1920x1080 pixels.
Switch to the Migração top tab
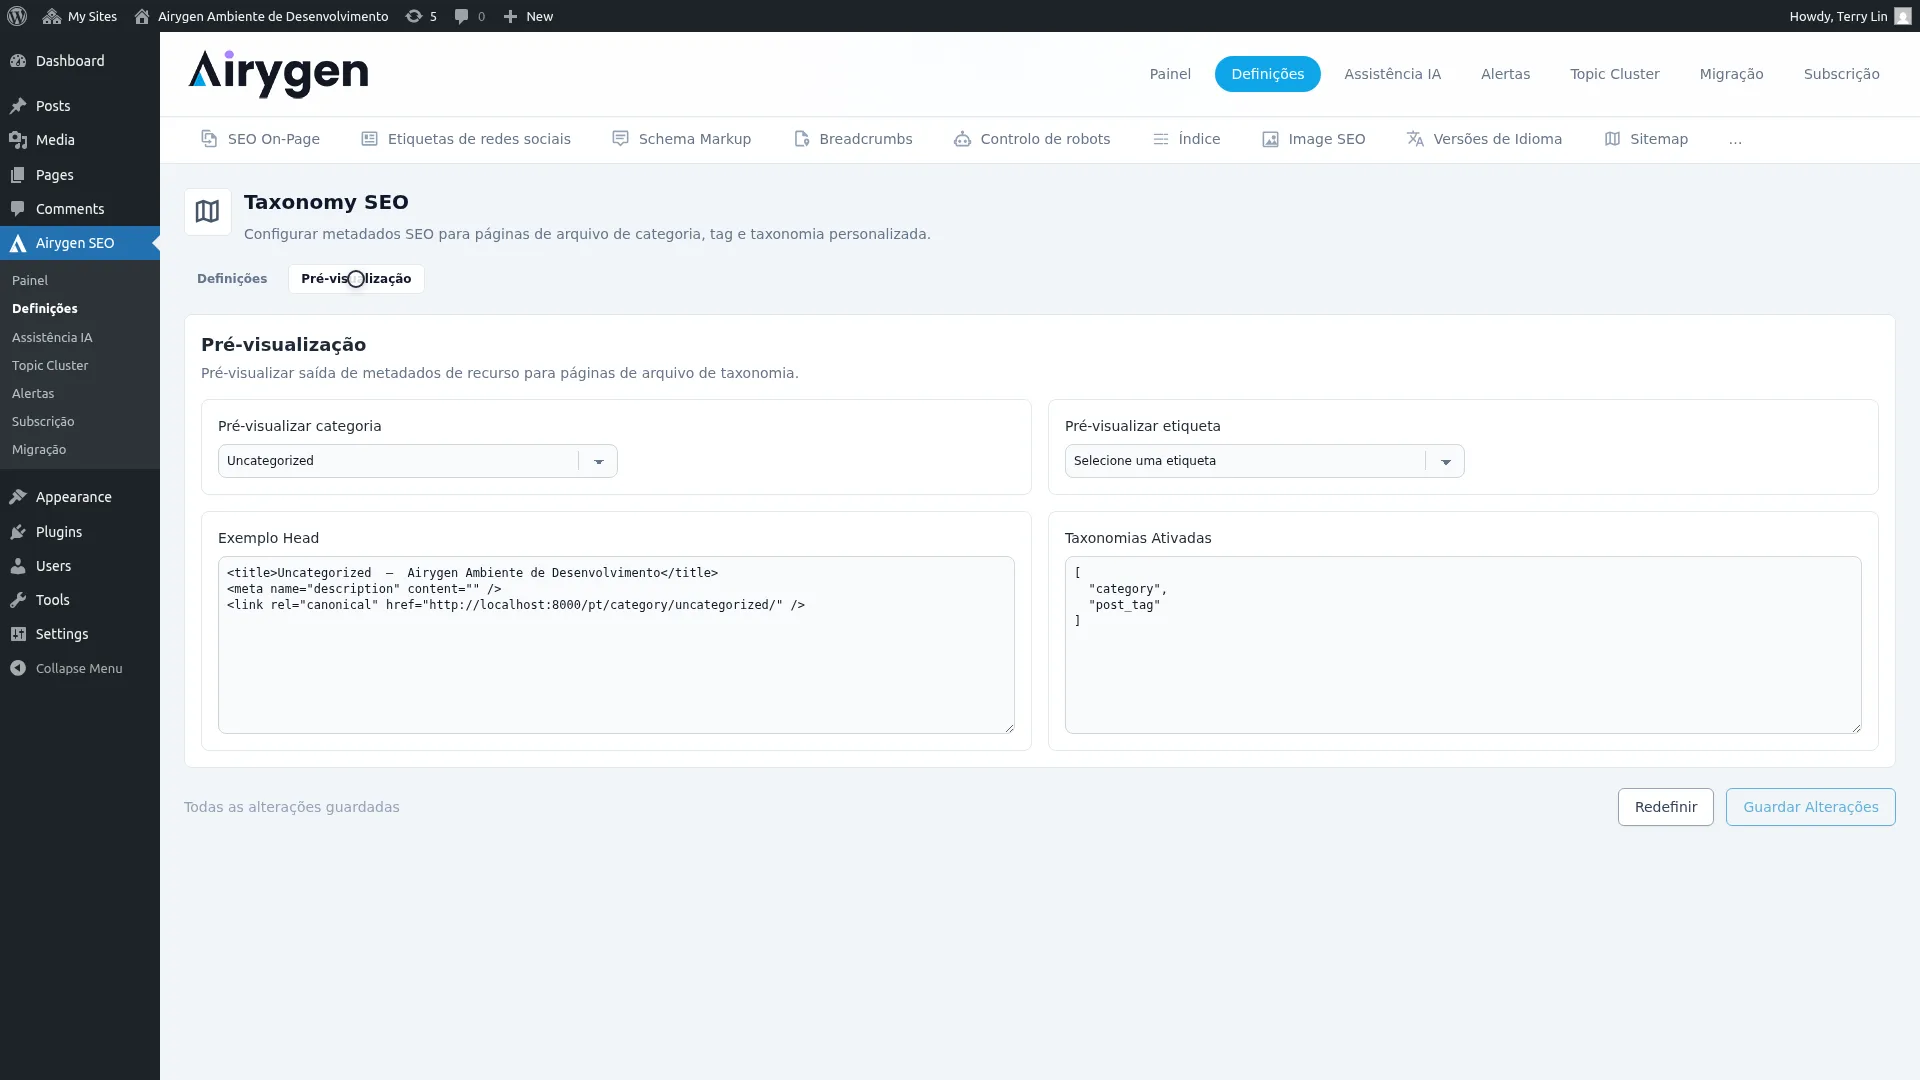(x=1731, y=74)
